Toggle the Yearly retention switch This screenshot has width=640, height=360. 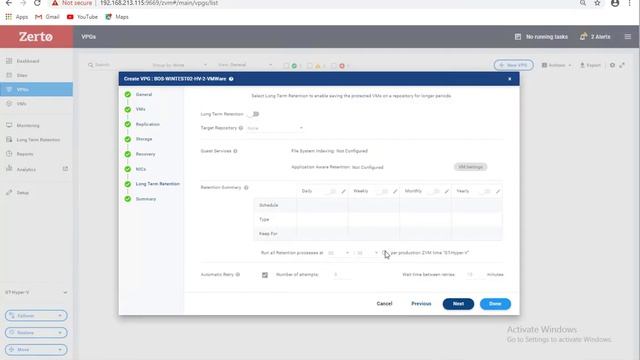[x=486, y=191]
